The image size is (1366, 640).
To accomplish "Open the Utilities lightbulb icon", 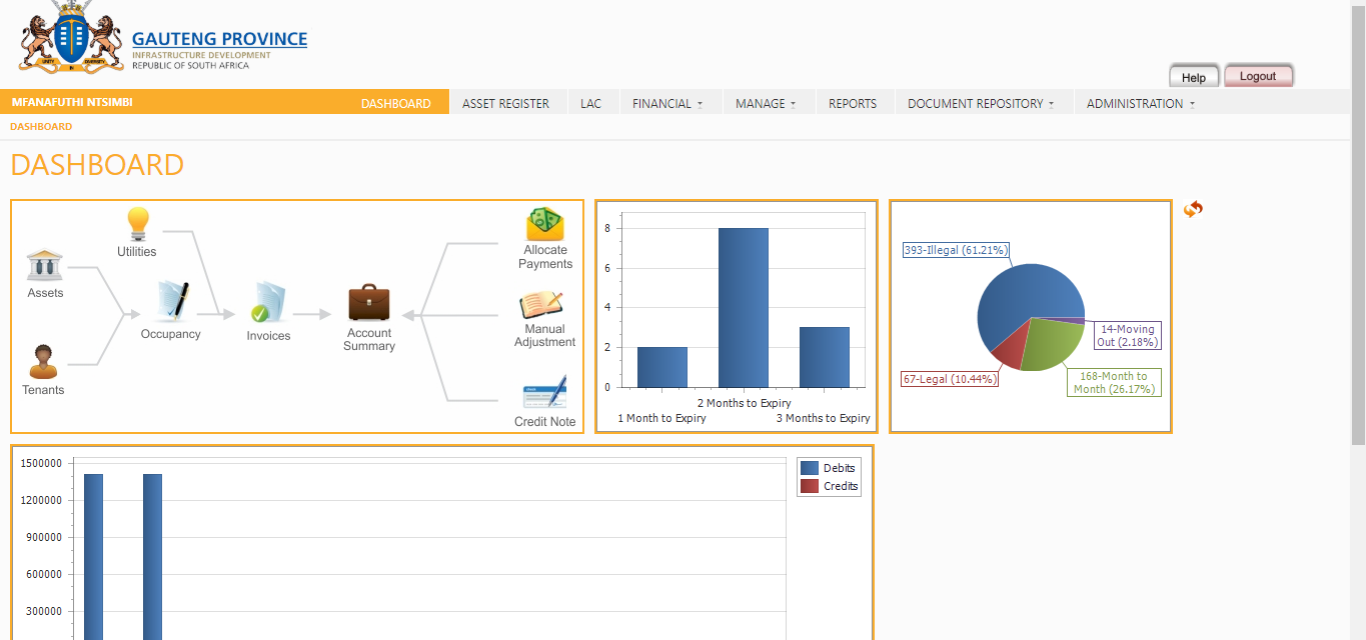I will click(x=137, y=224).
